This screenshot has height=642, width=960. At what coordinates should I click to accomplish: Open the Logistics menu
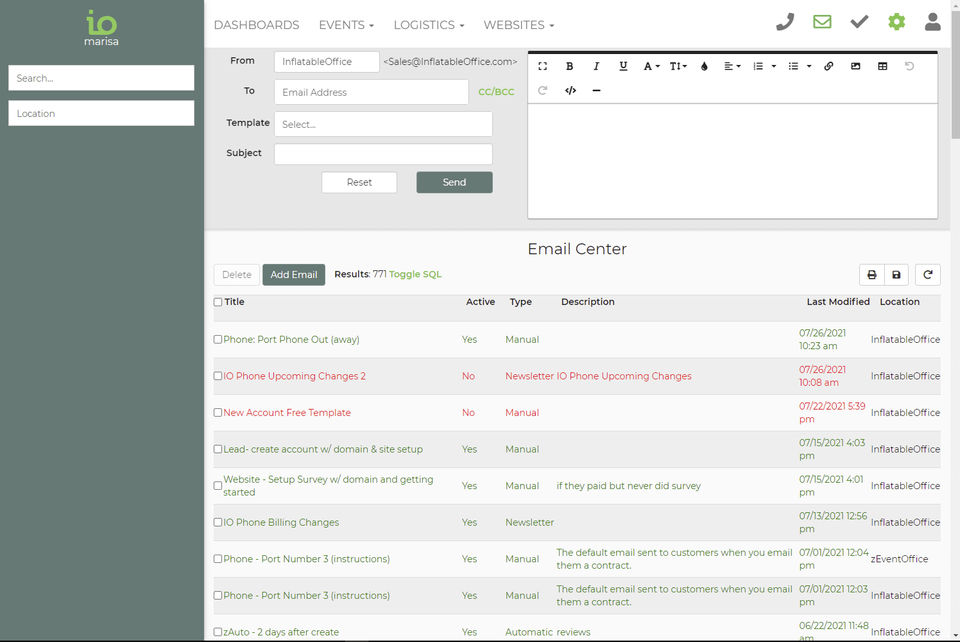click(429, 25)
